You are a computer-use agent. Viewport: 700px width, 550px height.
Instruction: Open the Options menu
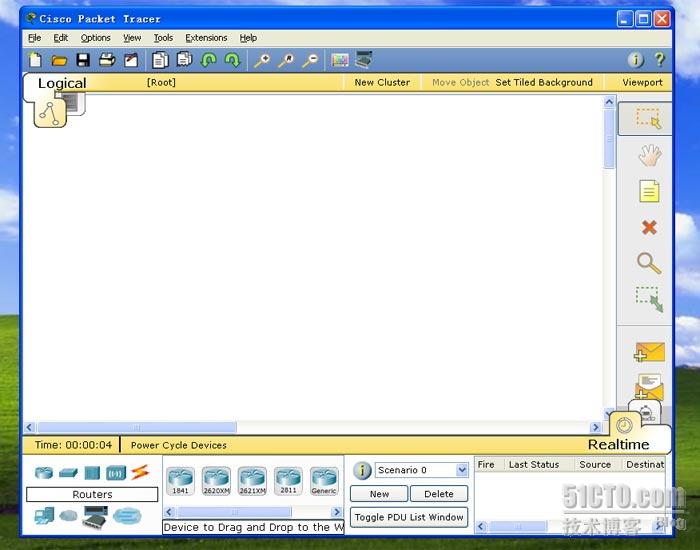pos(96,38)
